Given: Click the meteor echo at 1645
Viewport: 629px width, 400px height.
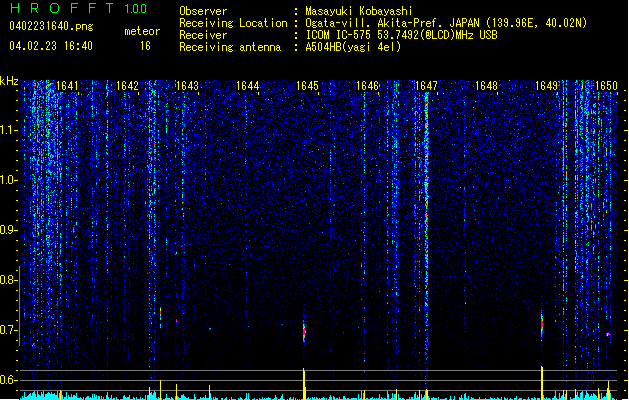Looking at the screenshot, I should coord(304,331).
